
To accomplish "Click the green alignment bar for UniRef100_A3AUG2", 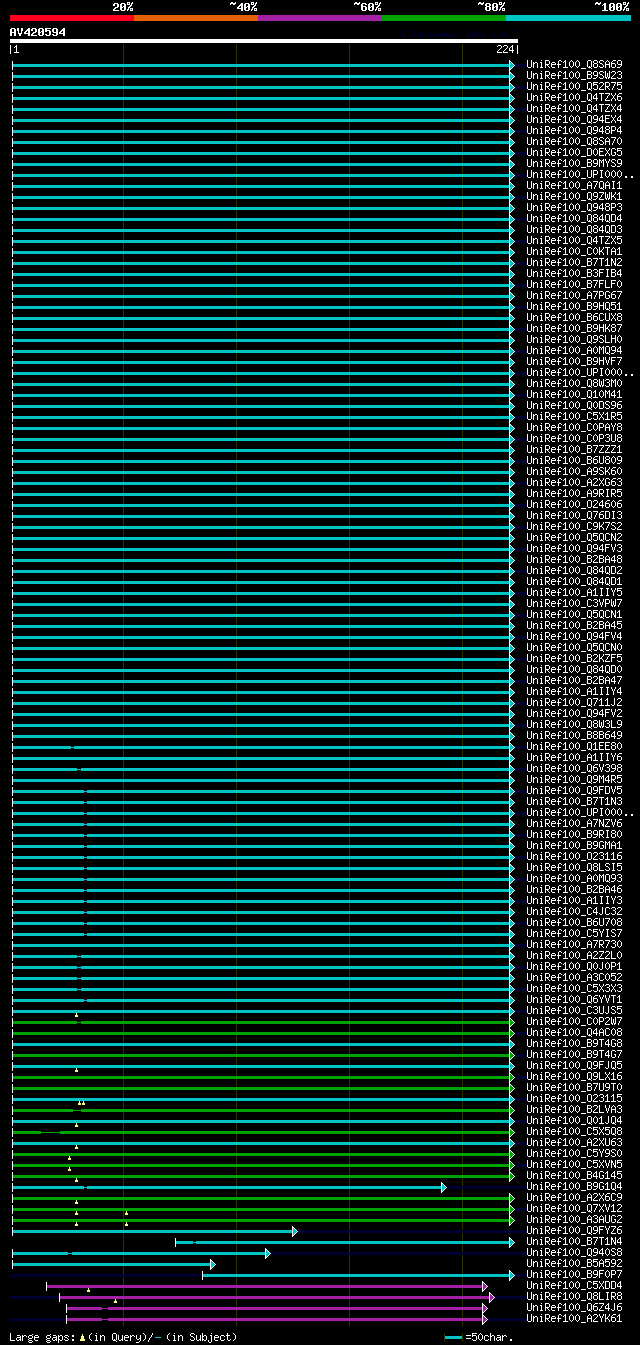I will click(x=263, y=1220).
